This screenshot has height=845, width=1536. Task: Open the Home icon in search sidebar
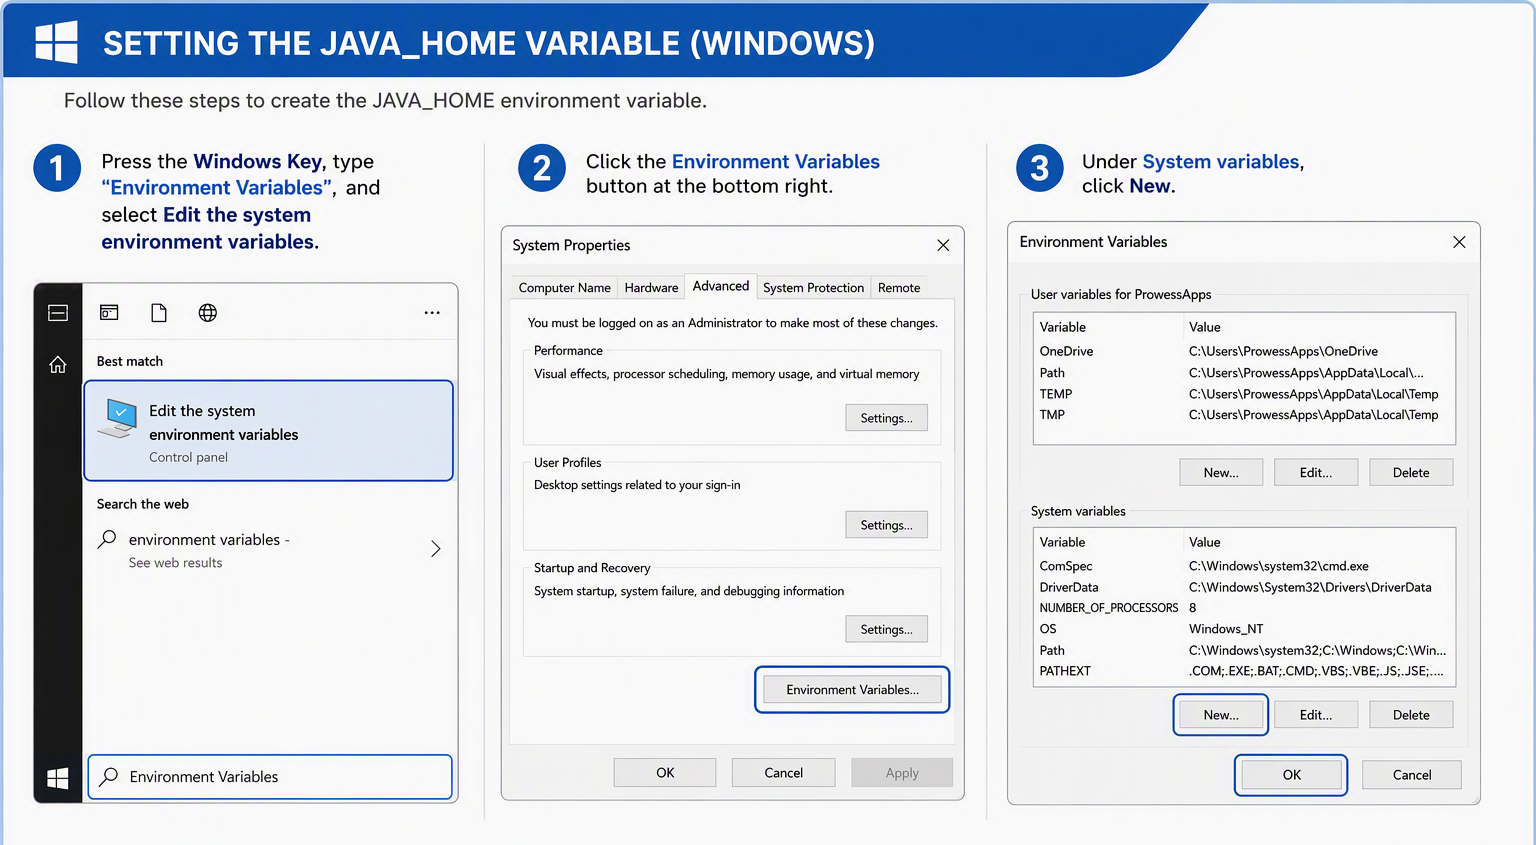point(58,364)
